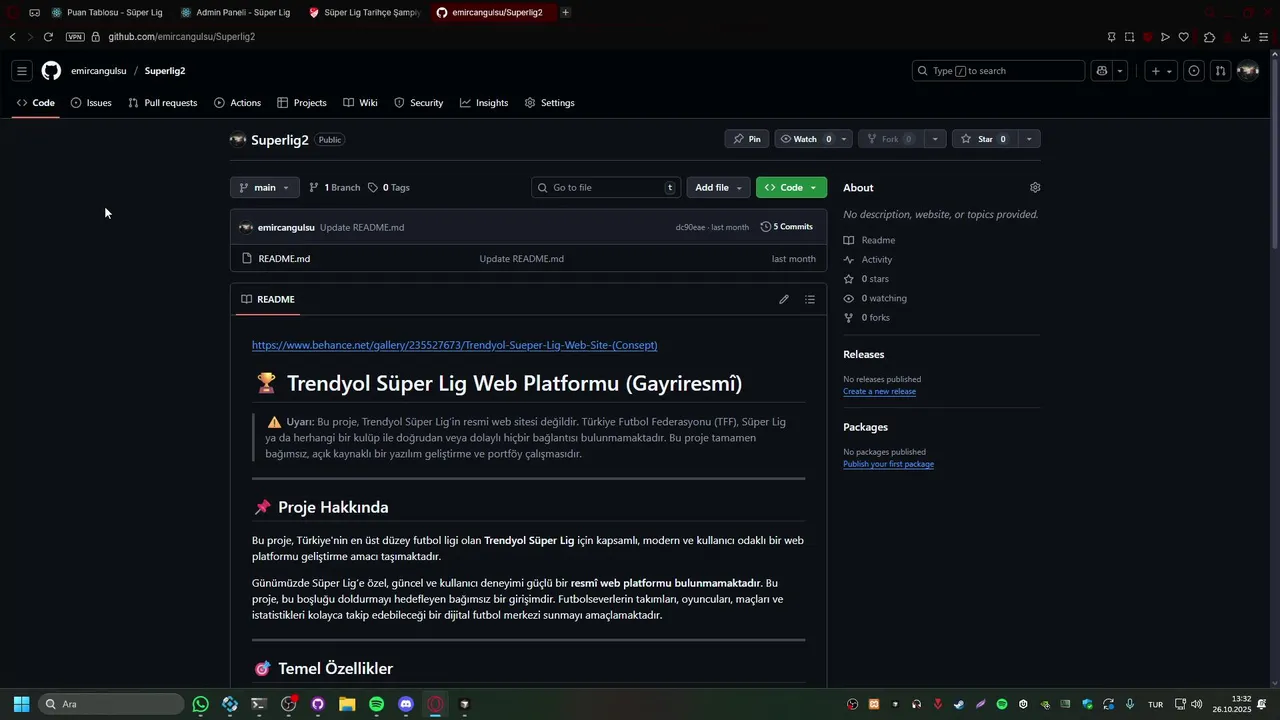Open WhatsApp from the taskbar
This screenshot has height=720, width=1280.
(201, 704)
